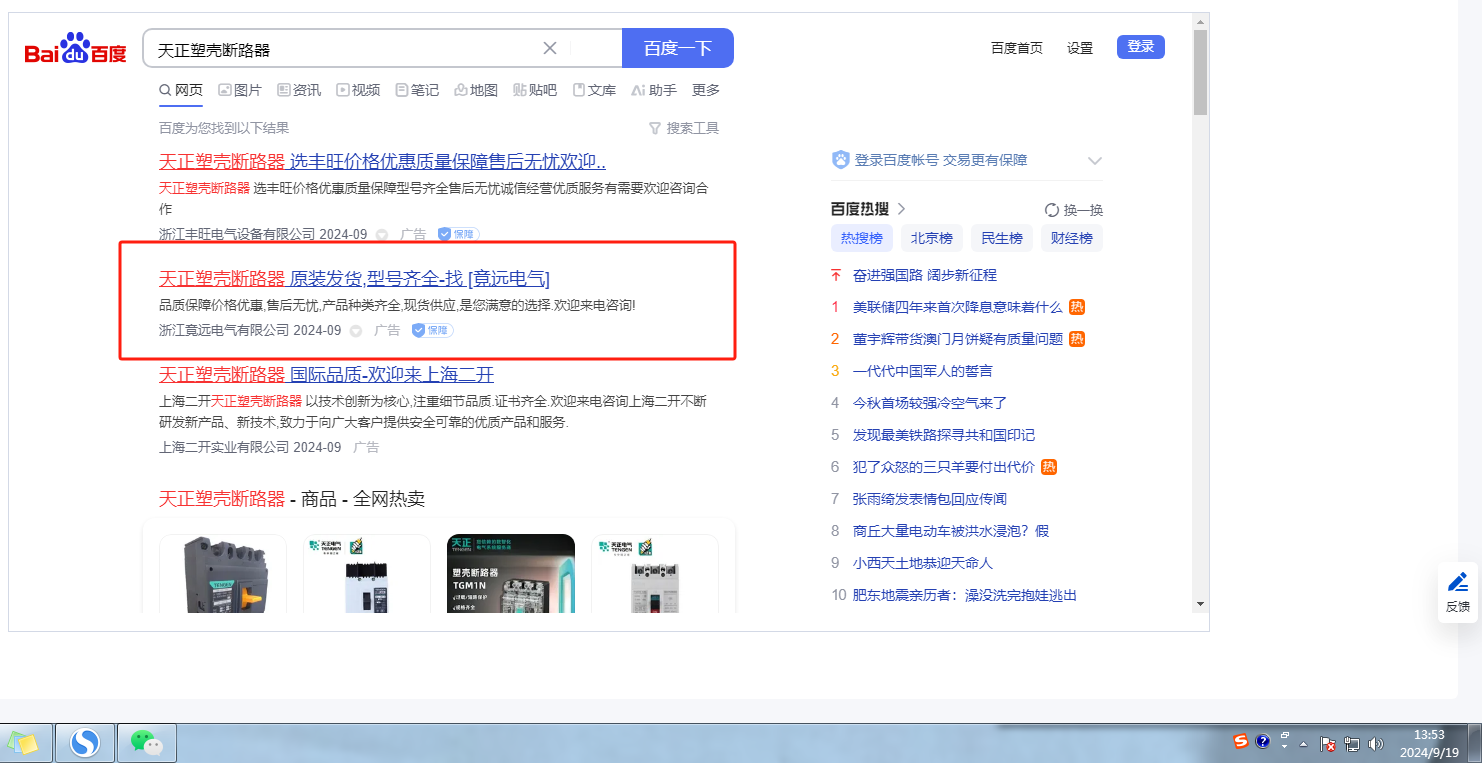The width and height of the screenshot is (1482, 763).
Task: Click the refresh icon next to 换一换
Action: (x=1051, y=210)
